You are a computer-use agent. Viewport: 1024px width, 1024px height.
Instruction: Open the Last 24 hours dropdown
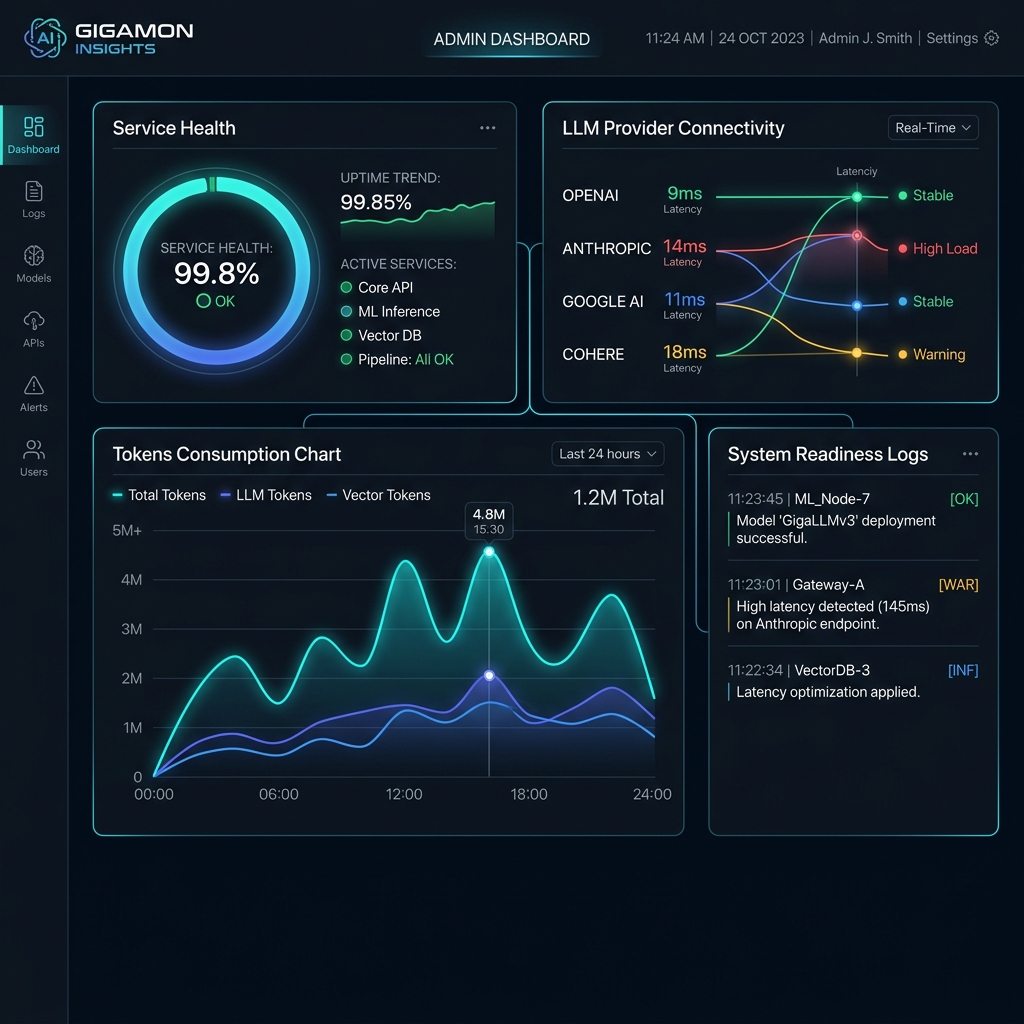(607, 454)
